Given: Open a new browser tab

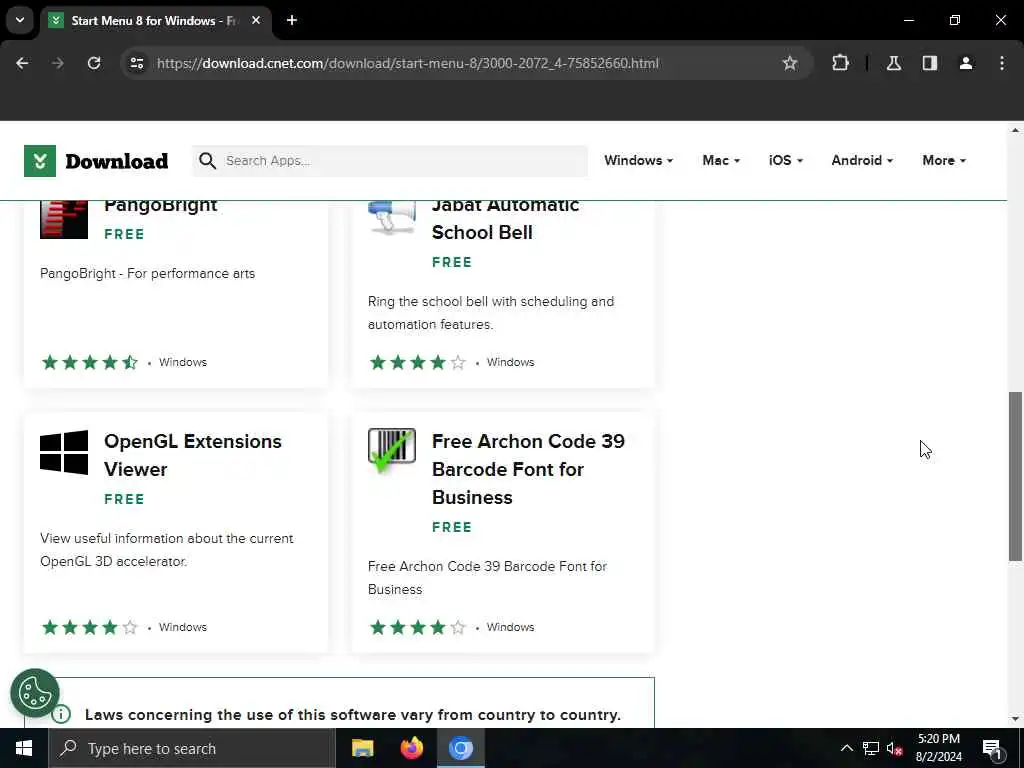Looking at the screenshot, I should pos(292,20).
